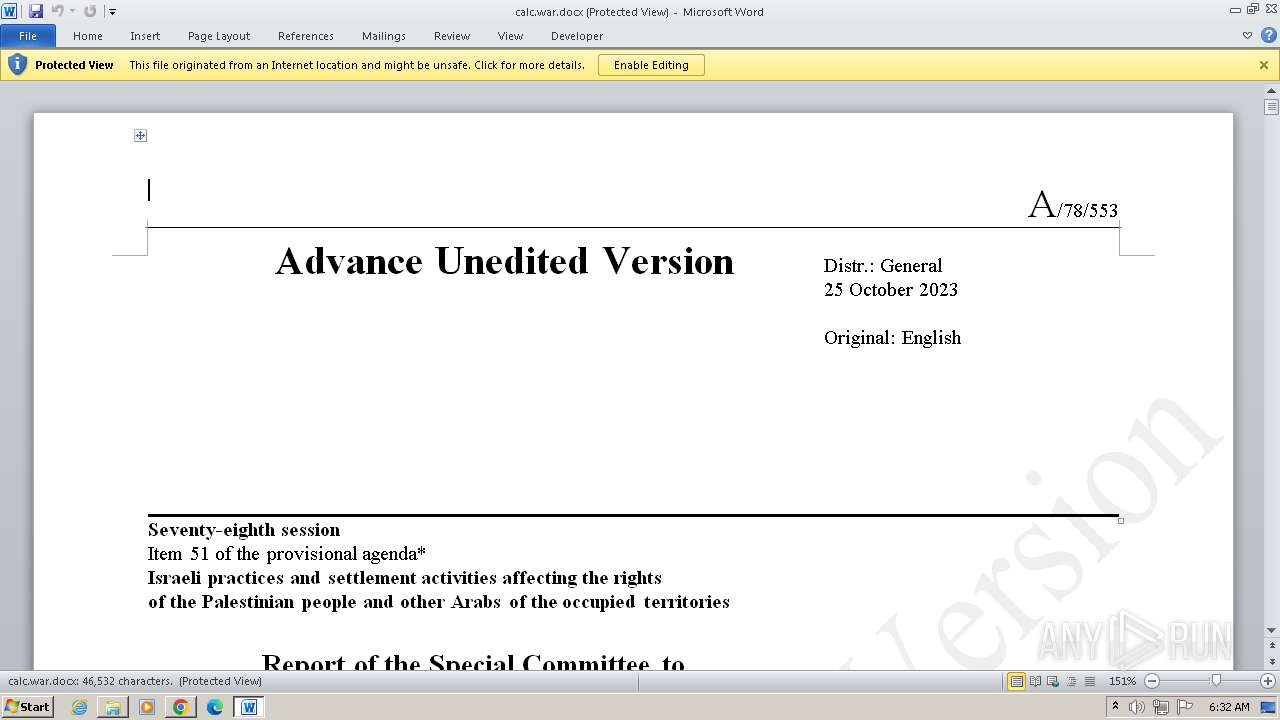Click the 151% zoom level button

click(x=1122, y=681)
